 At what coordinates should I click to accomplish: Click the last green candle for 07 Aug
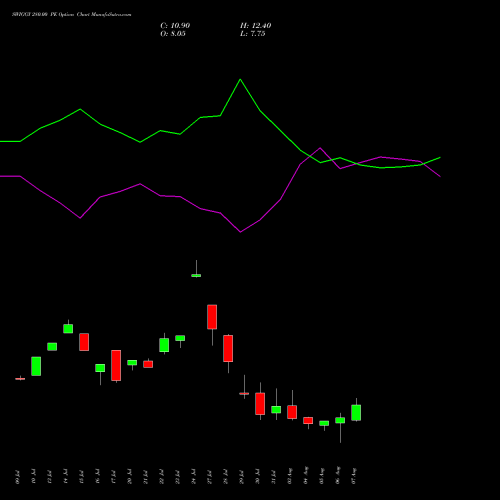coord(356,413)
